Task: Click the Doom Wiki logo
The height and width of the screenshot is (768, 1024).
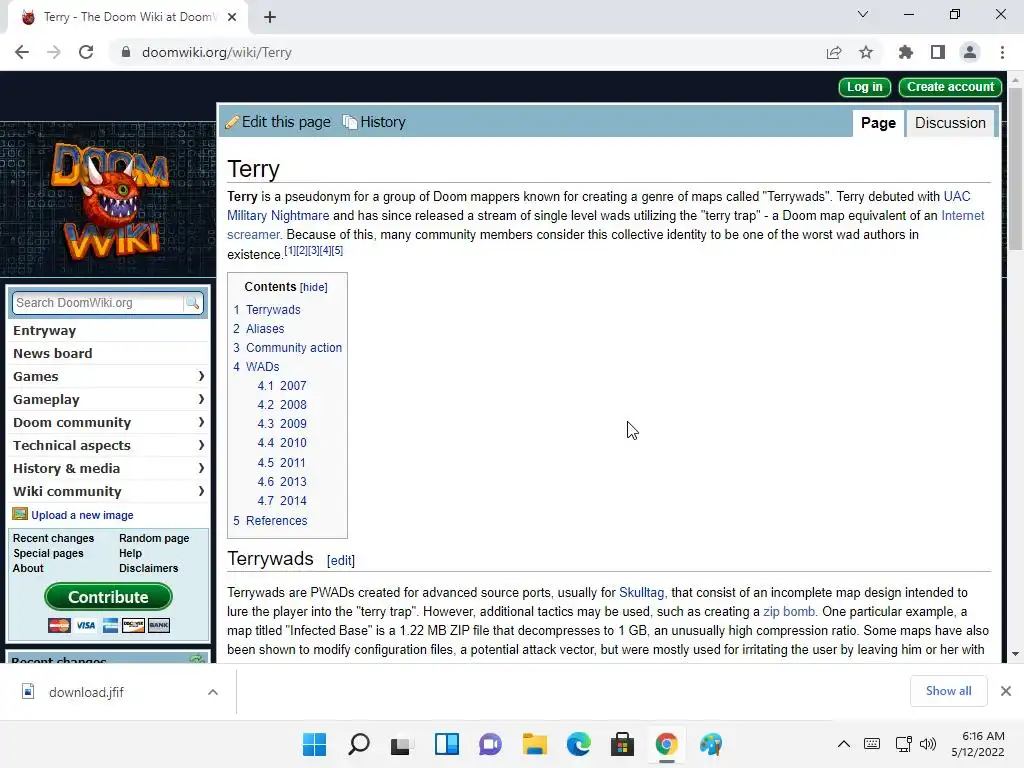Action: pyautogui.click(x=110, y=199)
